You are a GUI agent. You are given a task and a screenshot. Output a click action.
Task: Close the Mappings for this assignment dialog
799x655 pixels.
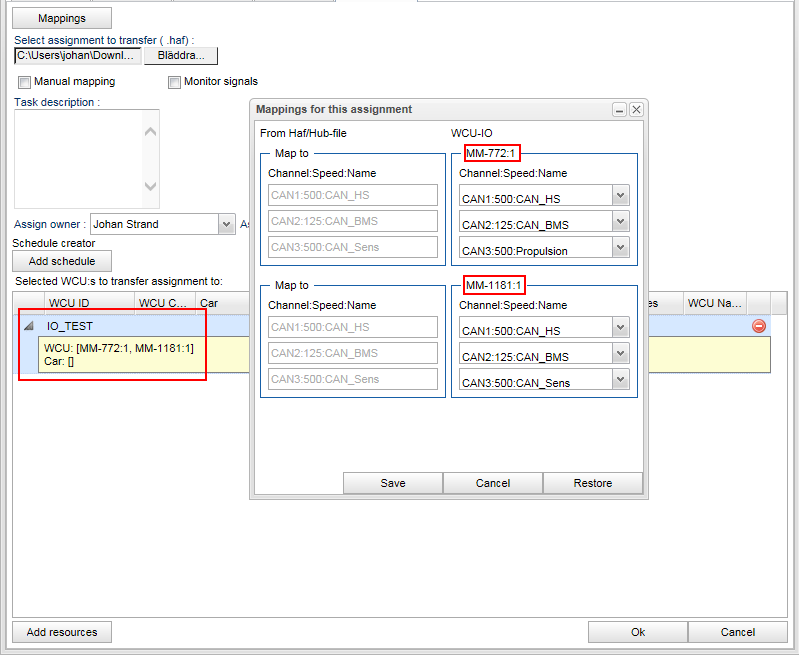coord(636,110)
